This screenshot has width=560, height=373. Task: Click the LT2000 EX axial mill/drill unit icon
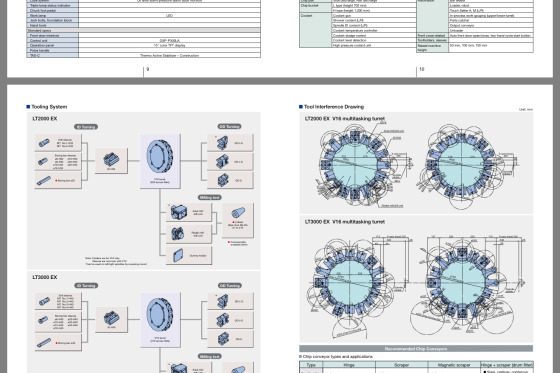[179, 212]
